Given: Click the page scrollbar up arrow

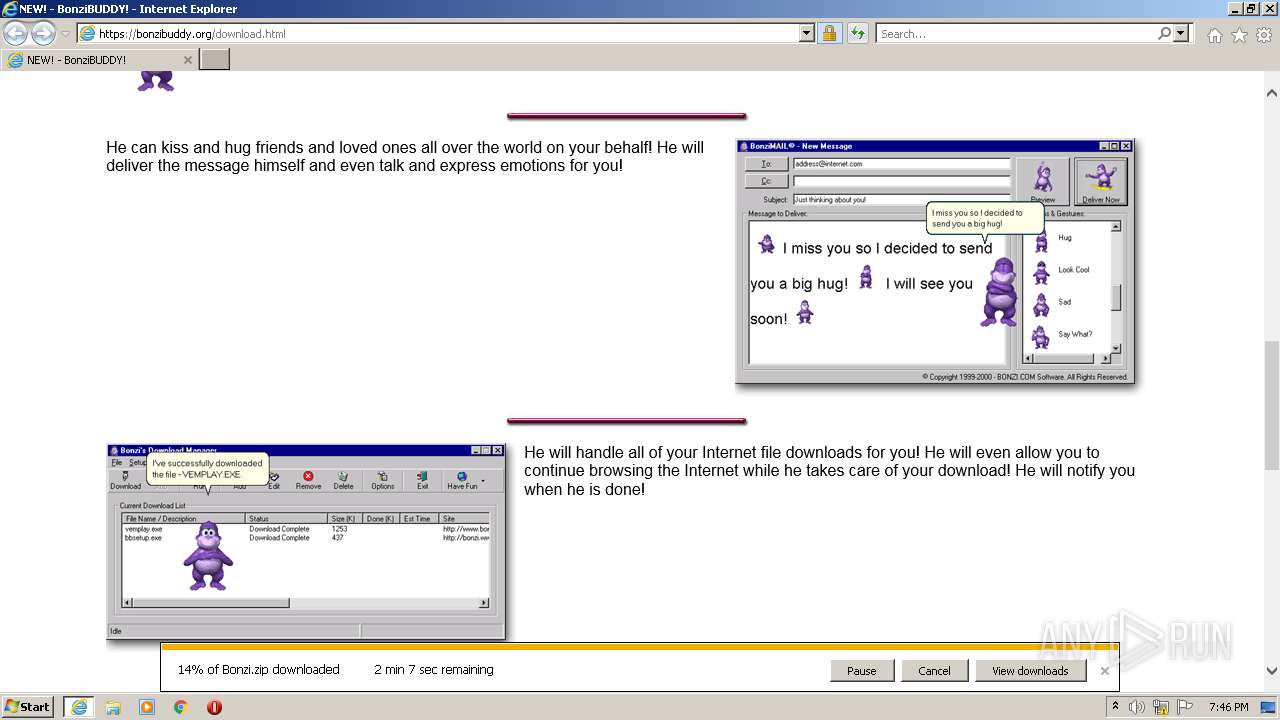Looking at the screenshot, I should tap(1272, 93).
